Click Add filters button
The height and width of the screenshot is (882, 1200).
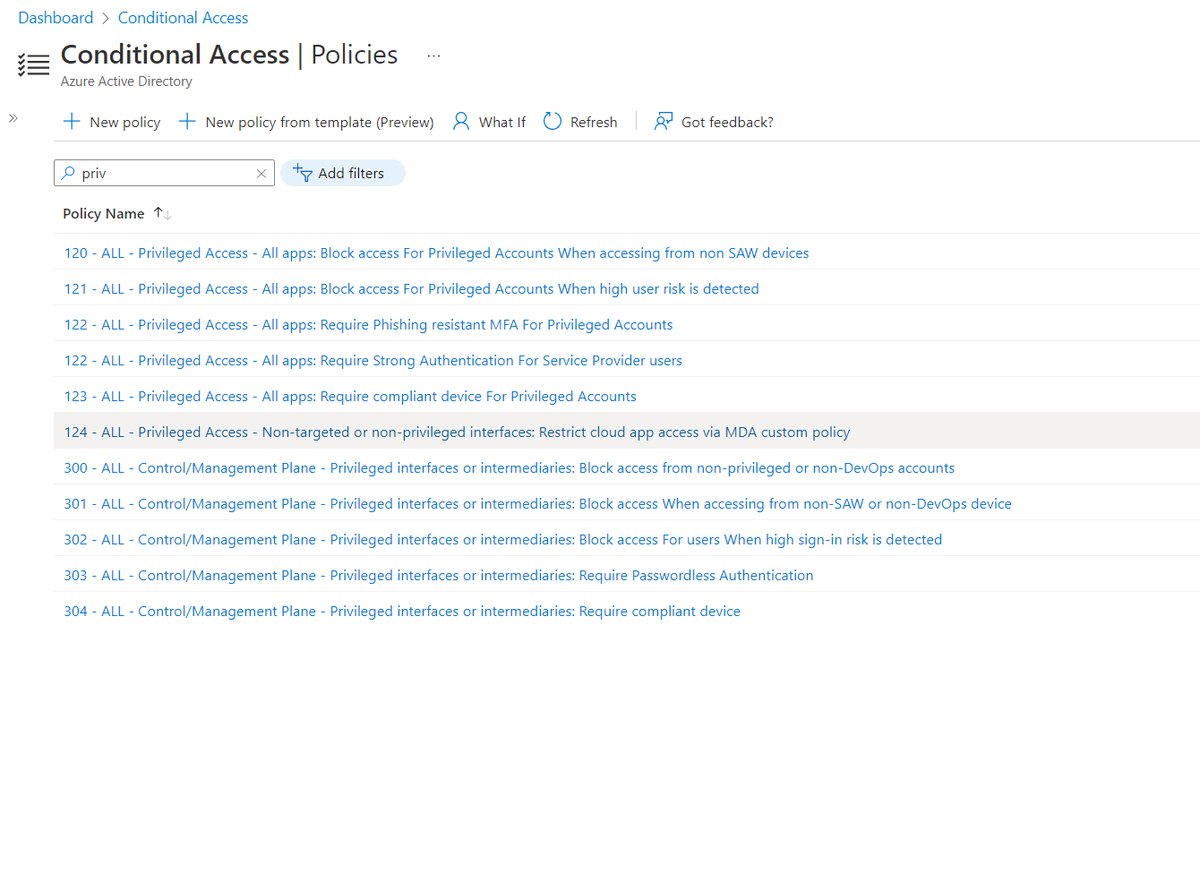[x=342, y=173]
